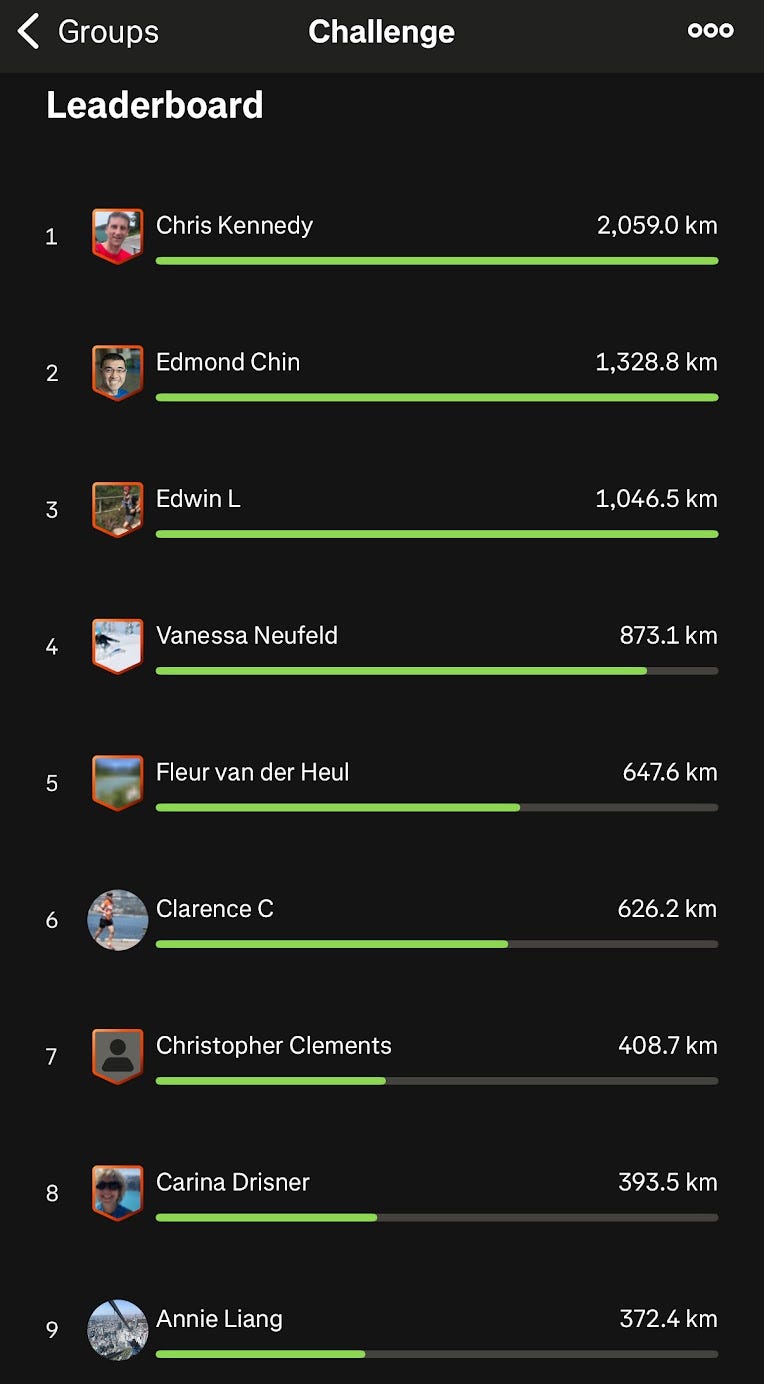Tap Fleur van der Heul's avatar
The width and height of the screenshot is (764, 1384).
click(x=117, y=782)
